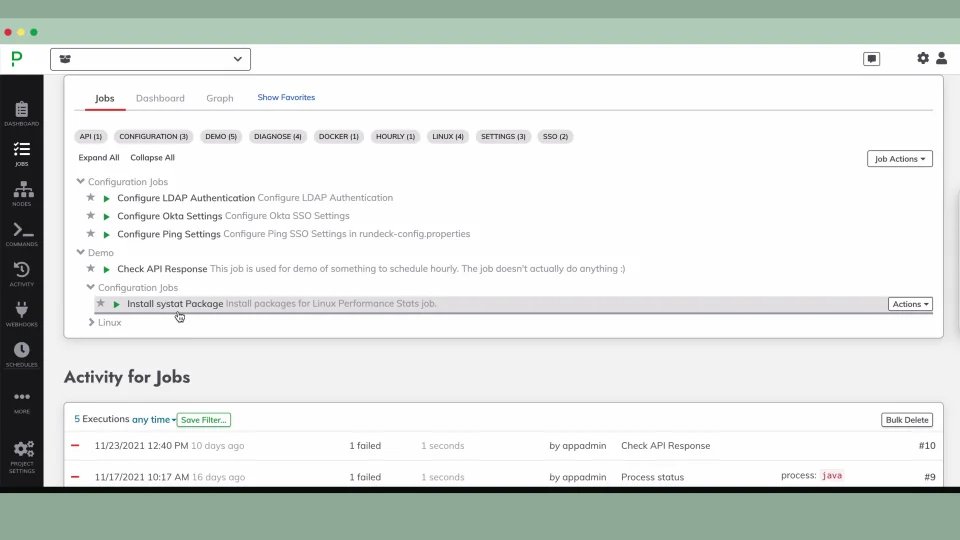Favorite the Check API Response job
Image resolution: width=960 pixels, height=540 pixels.
[91, 268]
